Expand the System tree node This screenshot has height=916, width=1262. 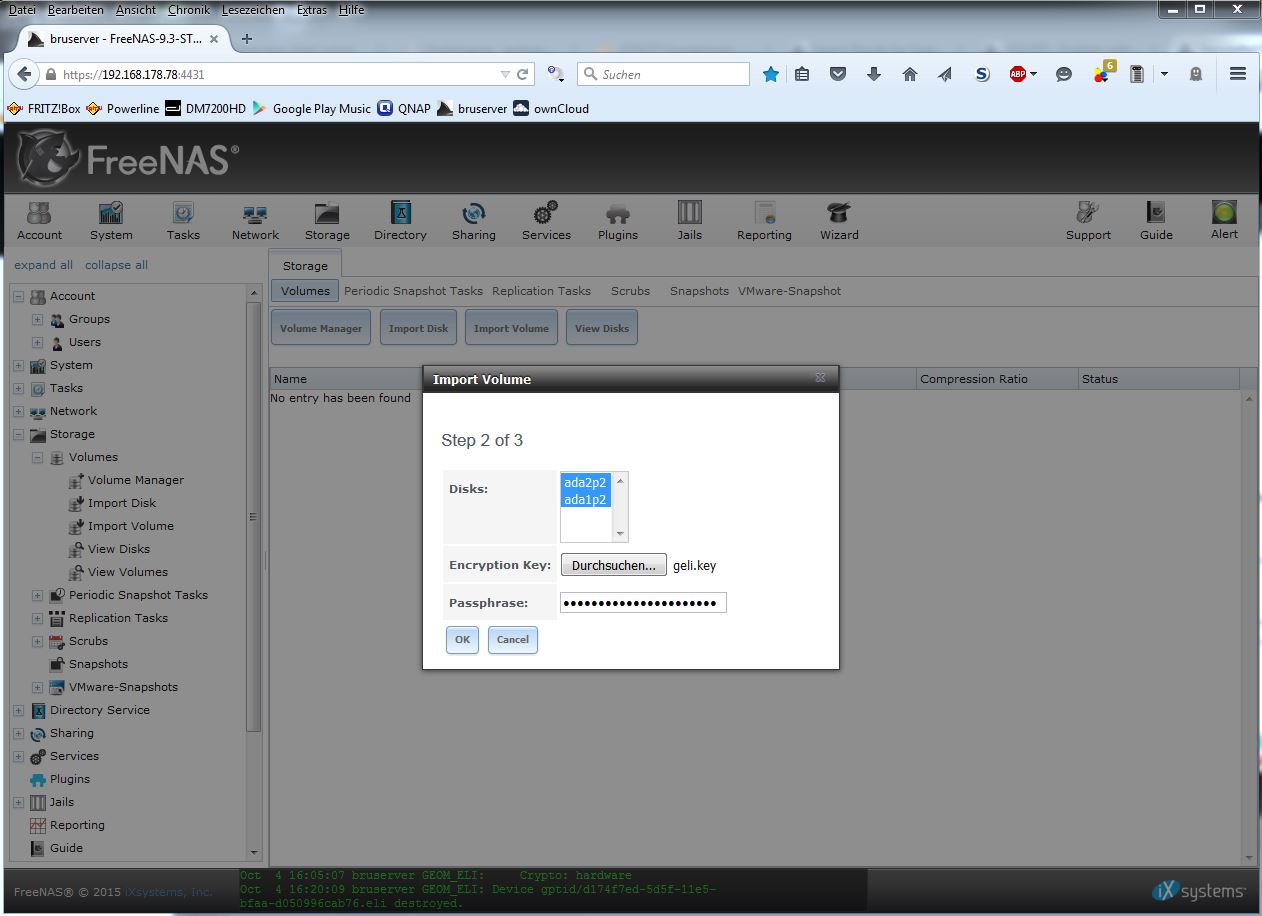coord(18,365)
